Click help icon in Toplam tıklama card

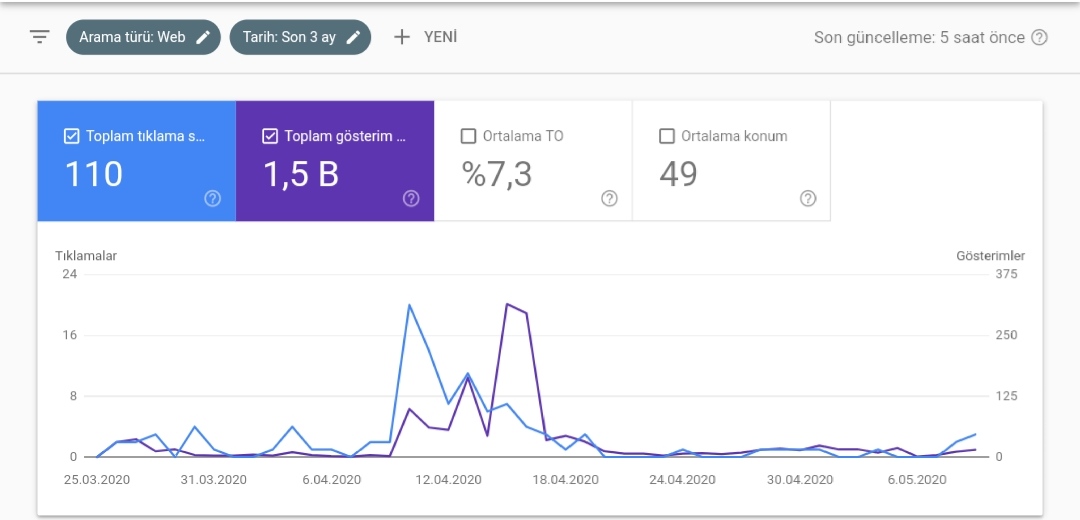[x=212, y=198]
